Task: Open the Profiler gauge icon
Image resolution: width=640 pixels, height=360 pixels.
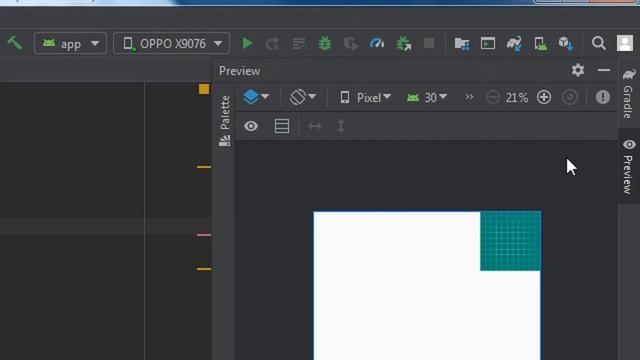Action: [376, 43]
